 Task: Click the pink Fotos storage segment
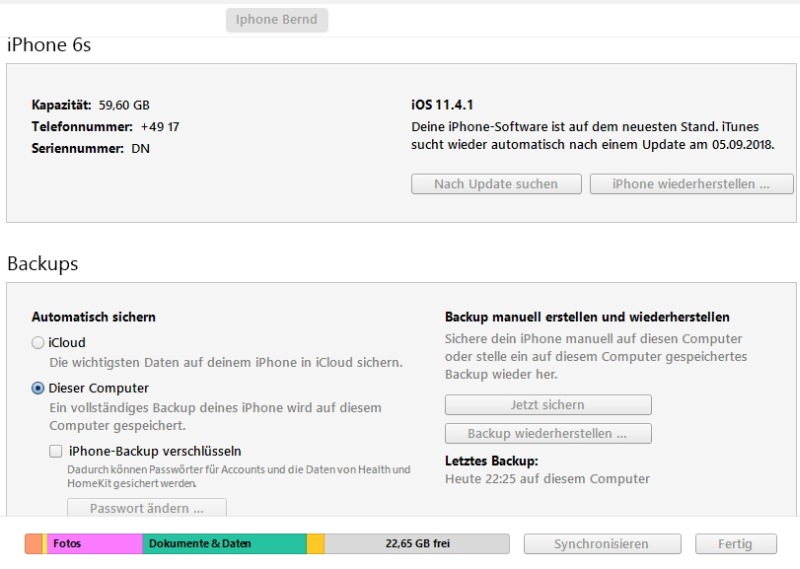(95, 544)
